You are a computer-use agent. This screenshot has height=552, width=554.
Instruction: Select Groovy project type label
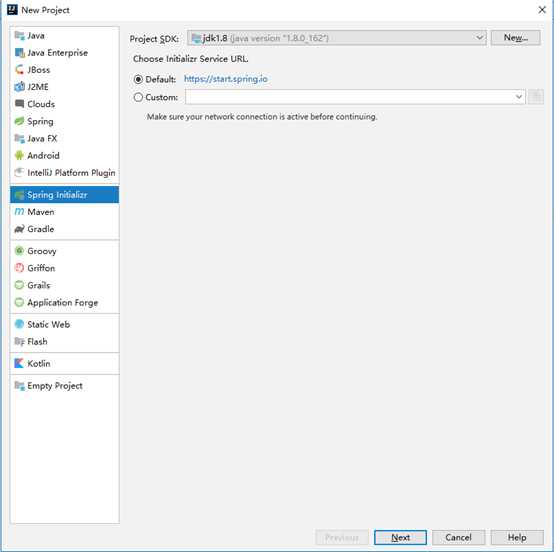coord(42,251)
